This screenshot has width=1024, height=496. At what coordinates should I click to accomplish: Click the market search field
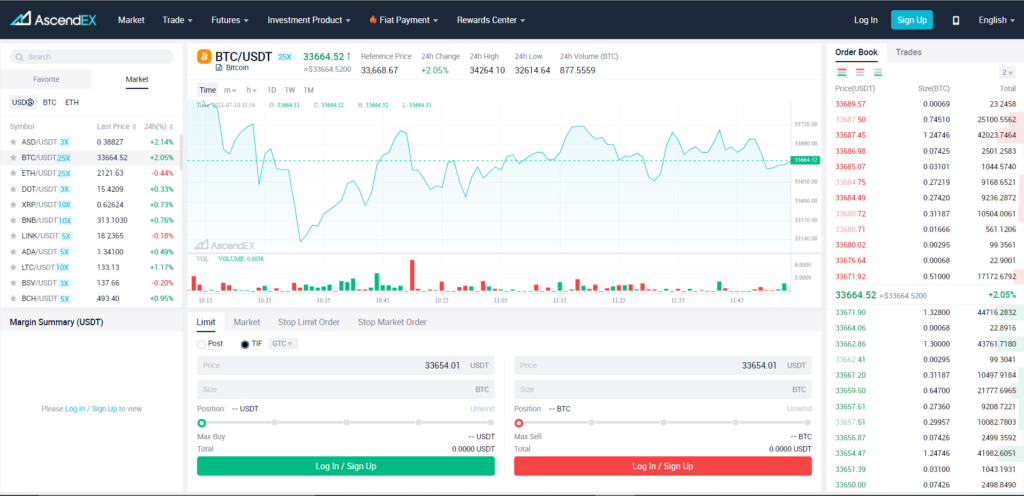(x=91, y=57)
